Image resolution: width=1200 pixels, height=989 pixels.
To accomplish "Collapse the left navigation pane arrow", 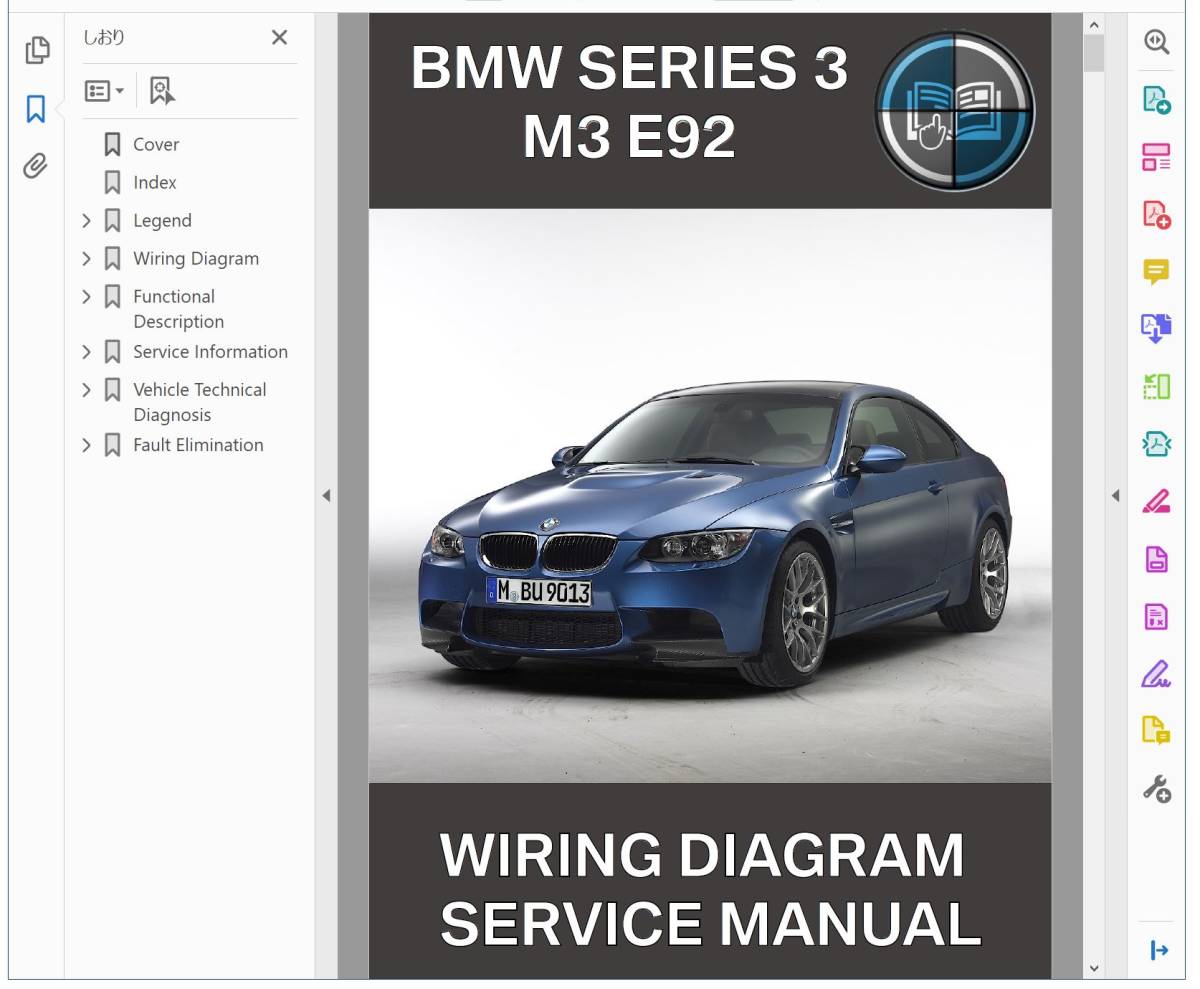I will (326, 495).
